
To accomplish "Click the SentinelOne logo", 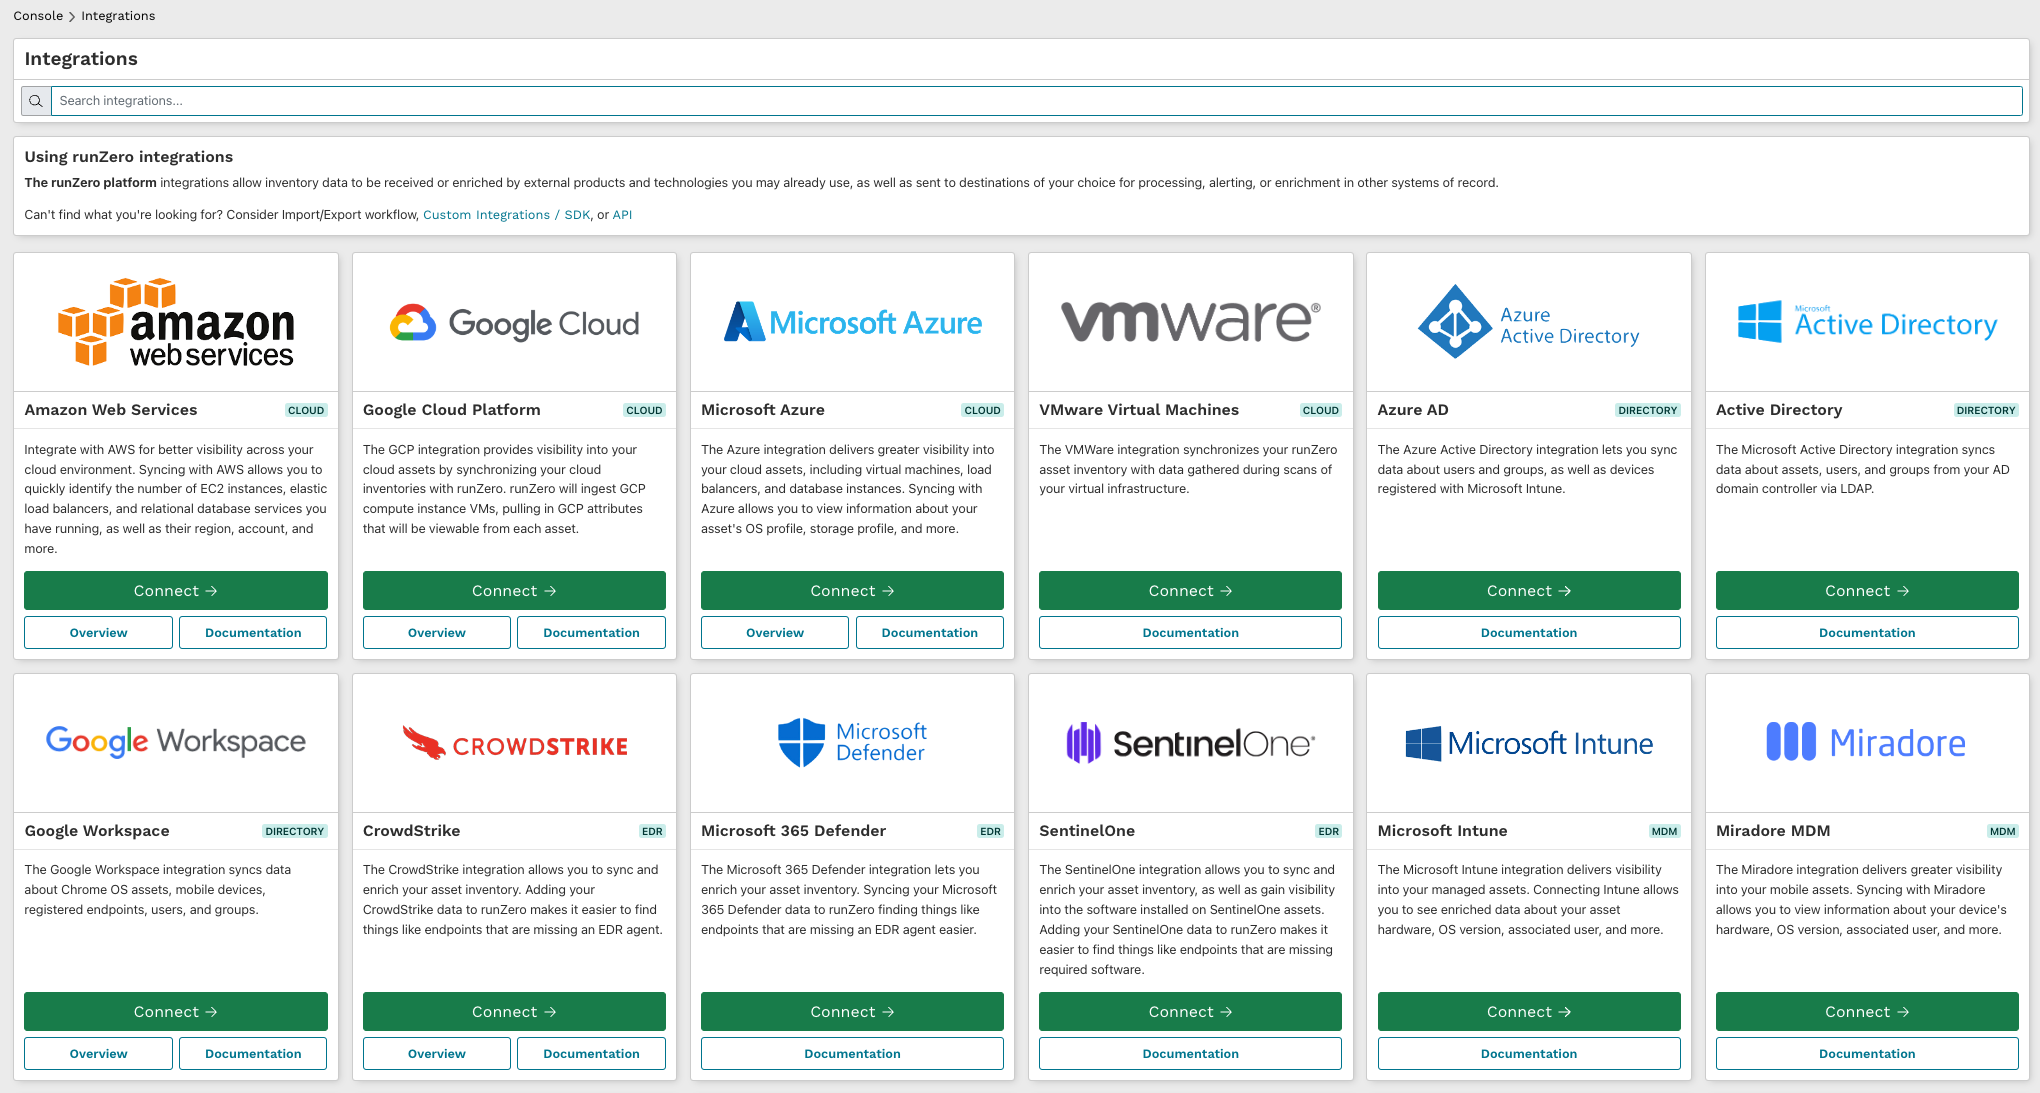I will pyautogui.click(x=1190, y=743).
